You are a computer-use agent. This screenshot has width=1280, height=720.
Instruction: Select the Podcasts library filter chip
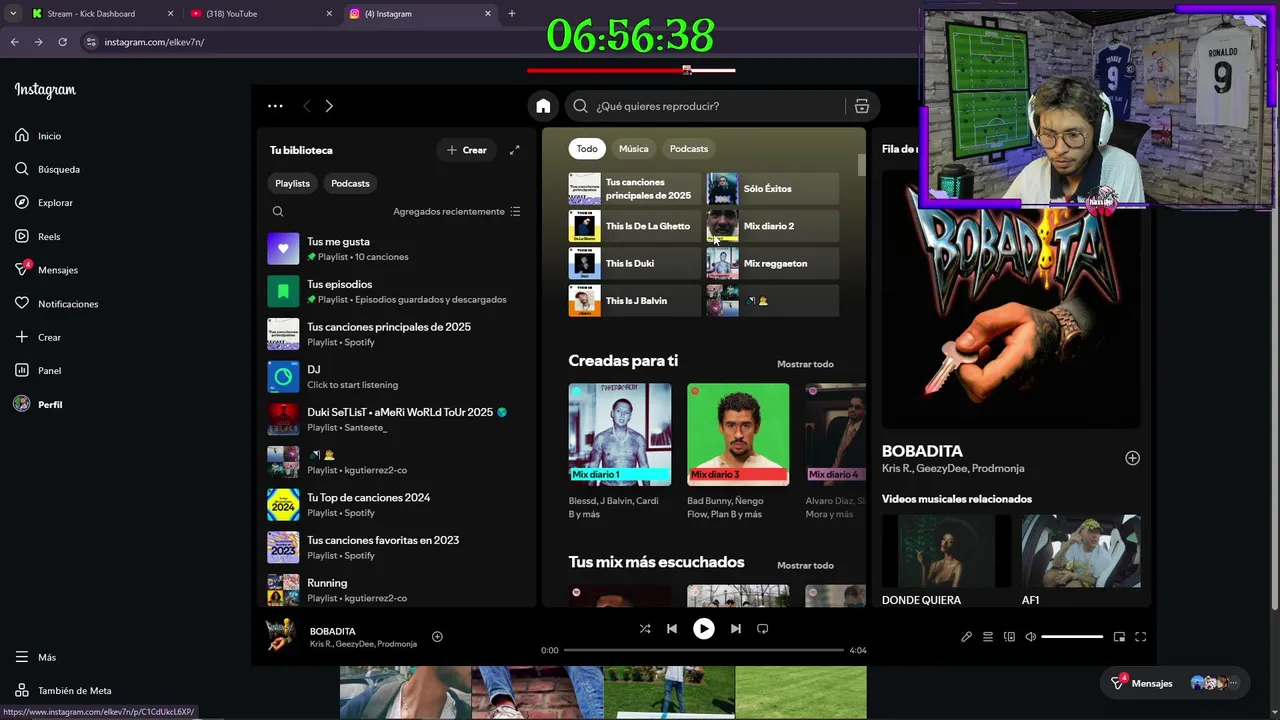[x=350, y=183]
